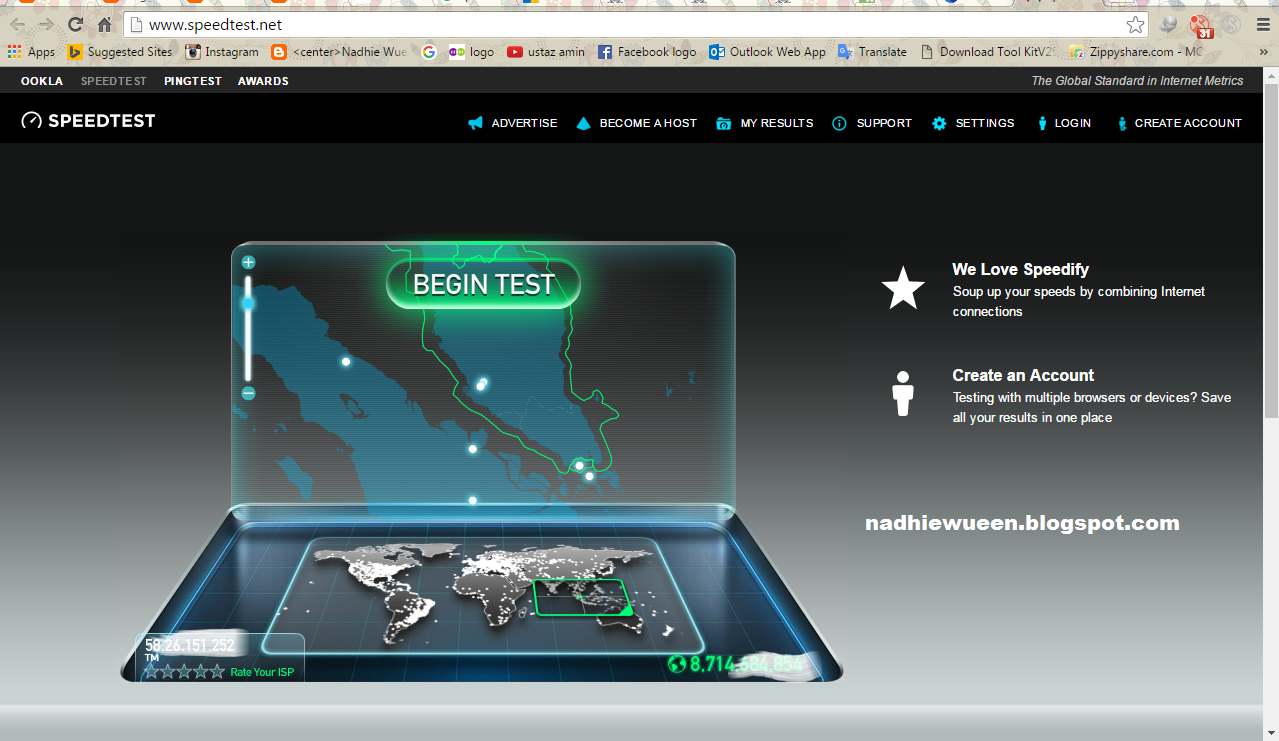This screenshot has width=1279, height=741.
Task: Open the BECOME A HOST page
Action: tap(648, 123)
